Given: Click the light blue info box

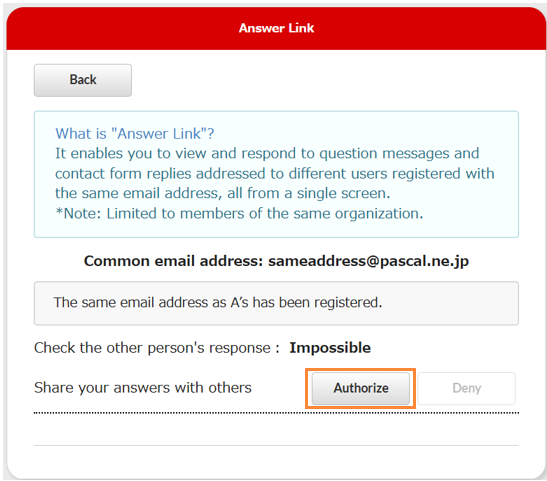Looking at the screenshot, I should (x=276, y=174).
